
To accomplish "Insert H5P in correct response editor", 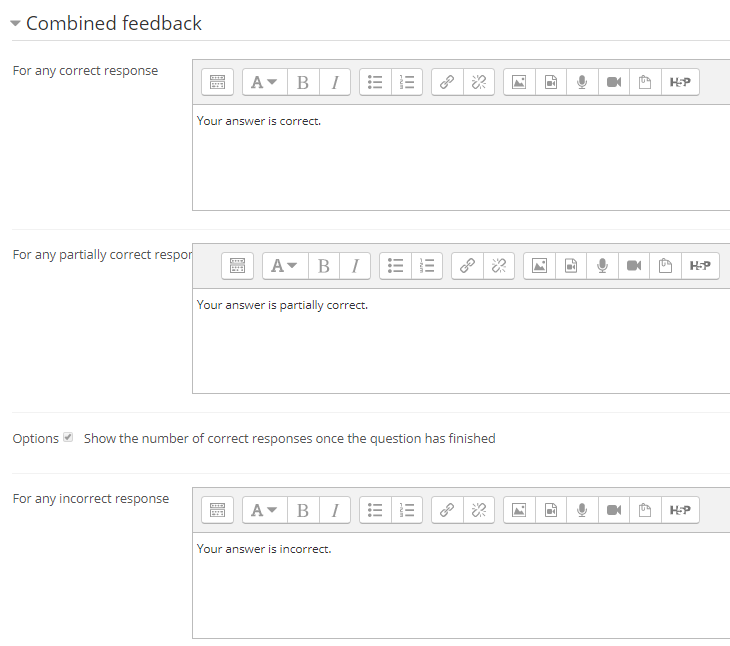I will click(680, 82).
